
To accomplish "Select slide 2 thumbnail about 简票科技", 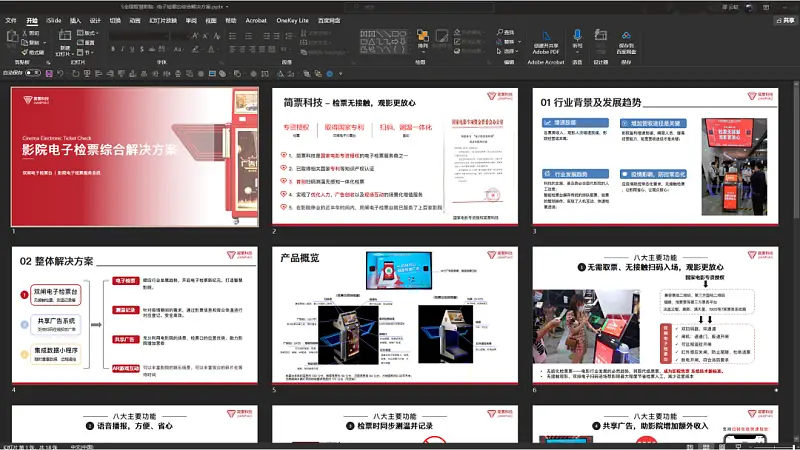I will point(395,156).
